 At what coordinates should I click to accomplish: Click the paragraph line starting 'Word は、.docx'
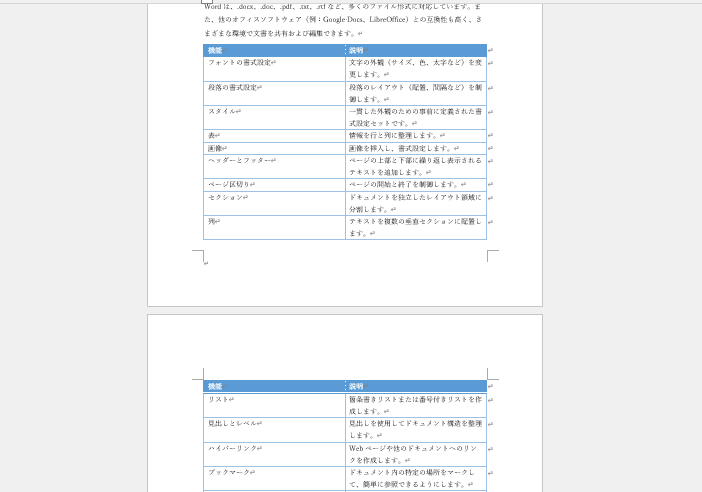coord(342,7)
